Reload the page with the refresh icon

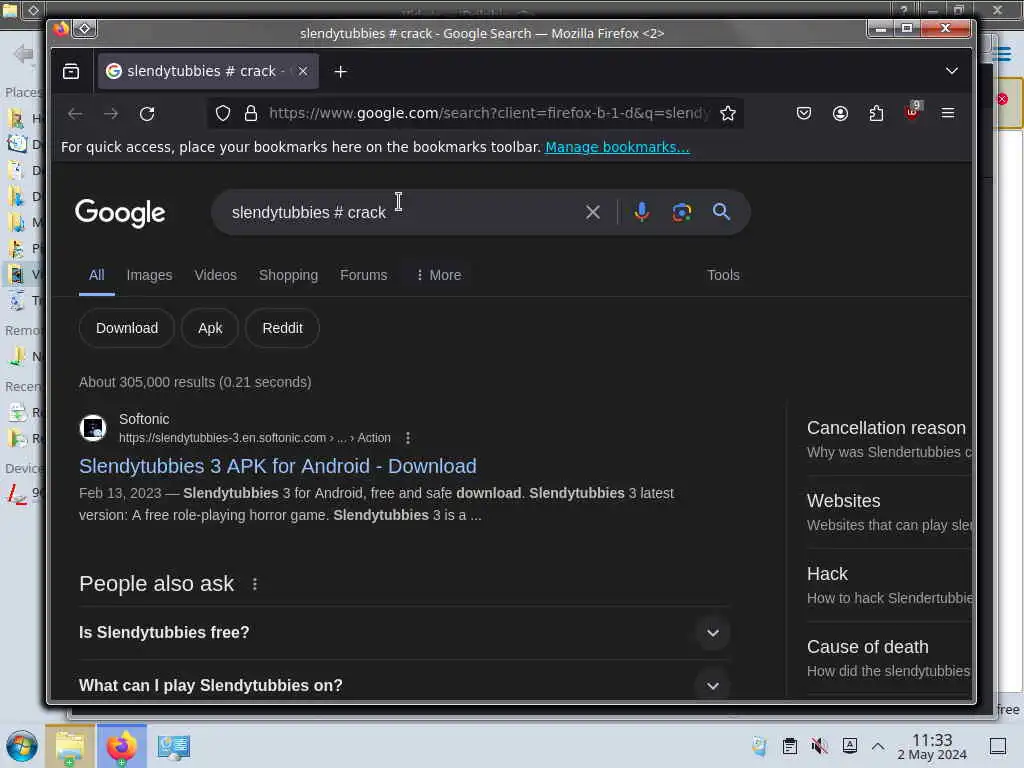[x=147, y=114]
